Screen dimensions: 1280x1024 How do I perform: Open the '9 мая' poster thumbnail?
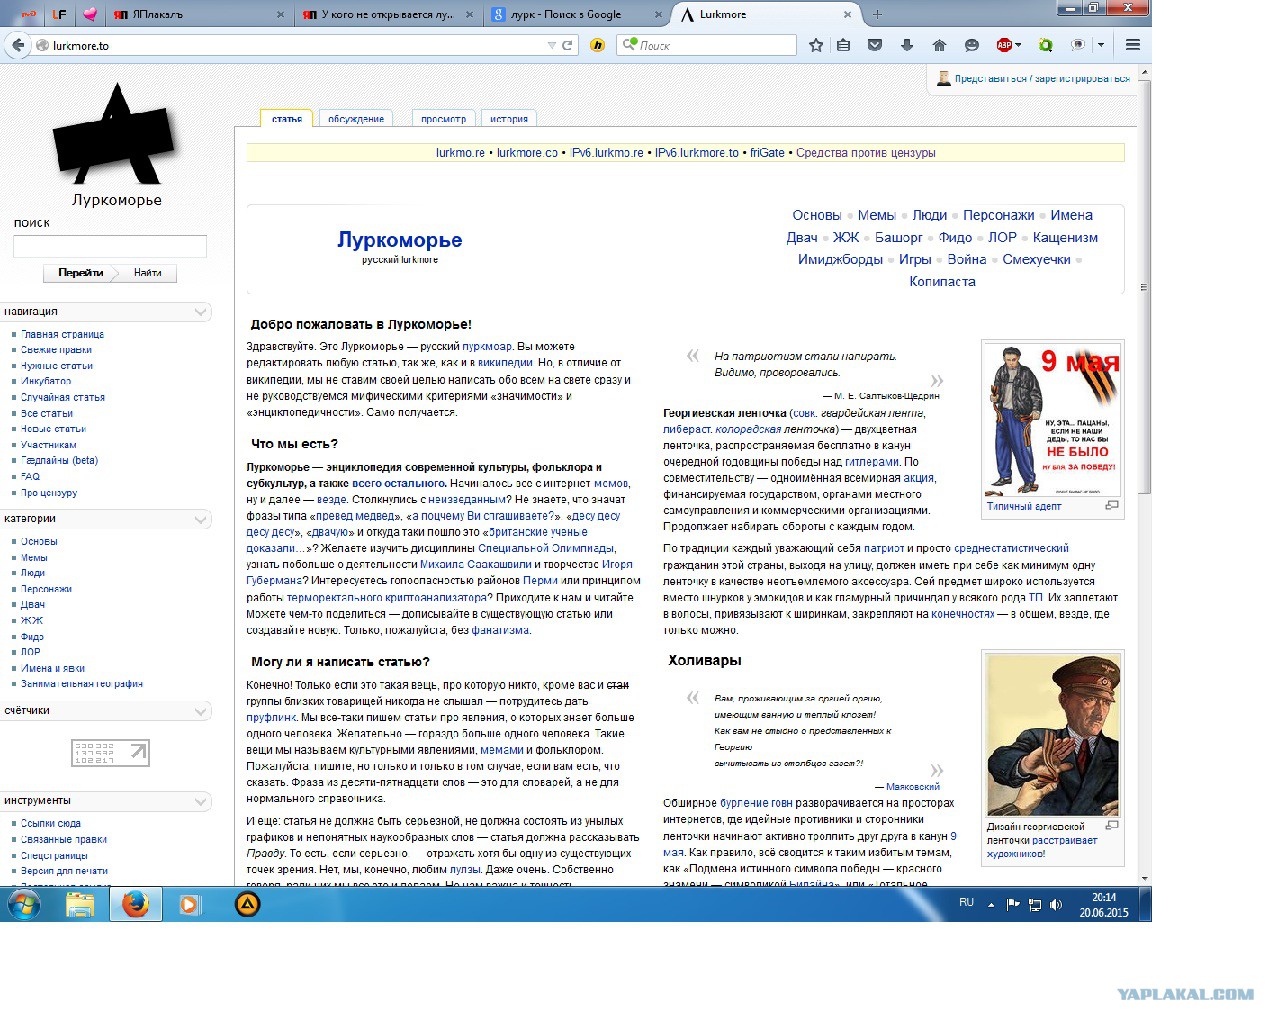pos(1052,420)
